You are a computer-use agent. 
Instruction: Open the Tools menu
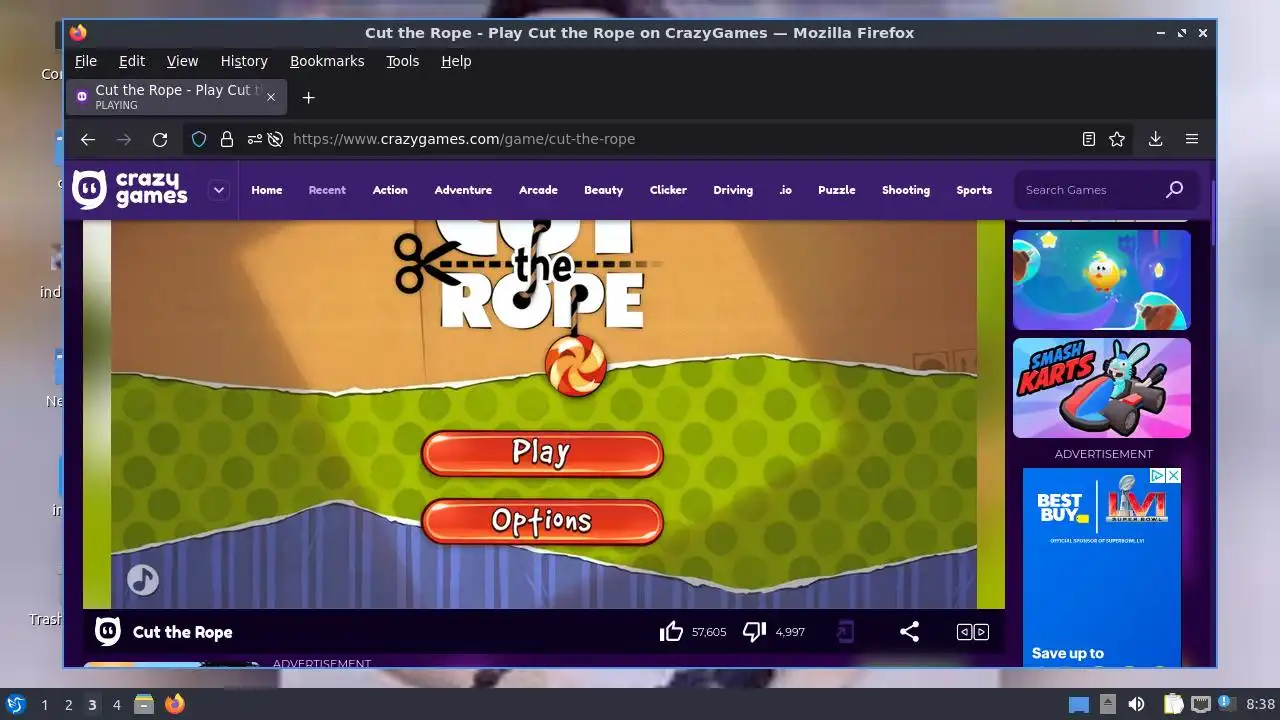click(x=403, y=61)
